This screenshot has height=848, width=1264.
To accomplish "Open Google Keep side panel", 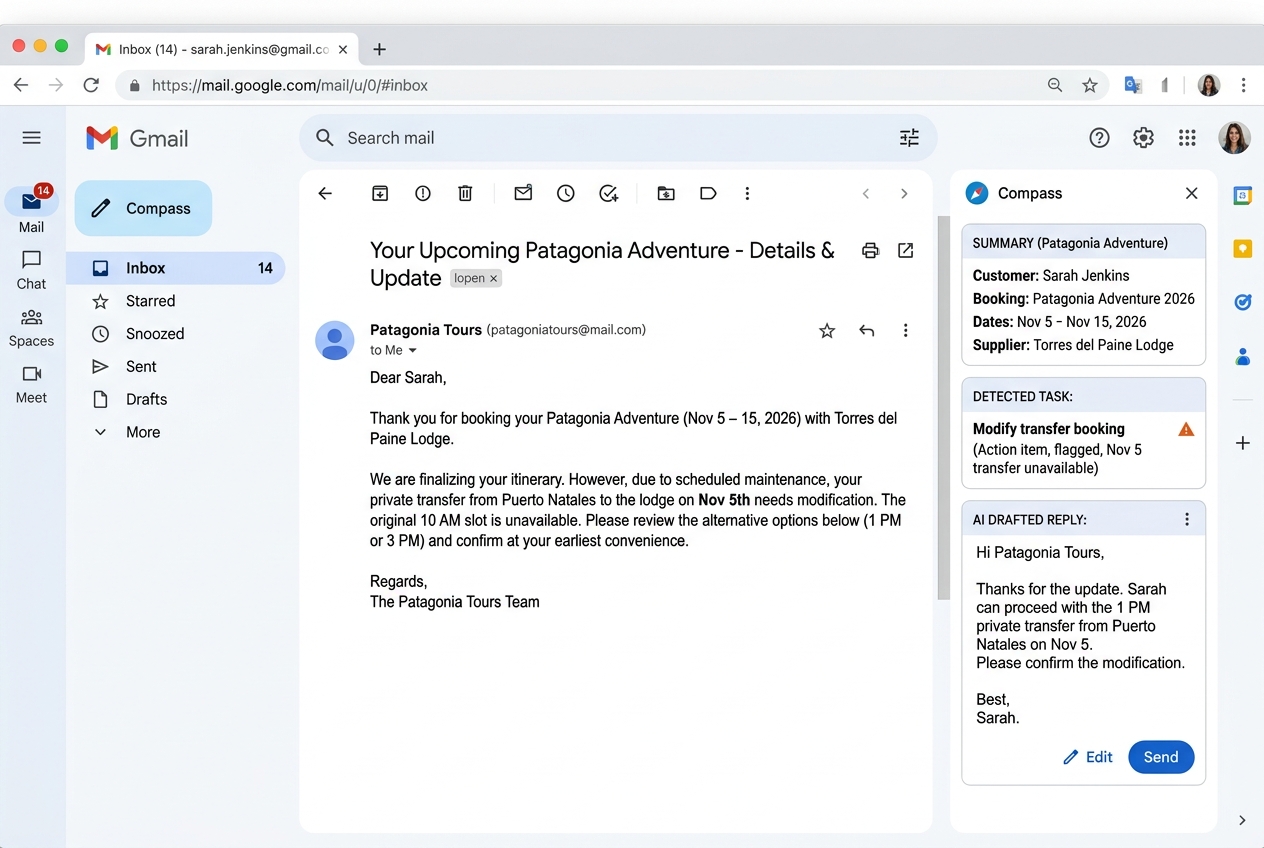I will point(1242,249).
